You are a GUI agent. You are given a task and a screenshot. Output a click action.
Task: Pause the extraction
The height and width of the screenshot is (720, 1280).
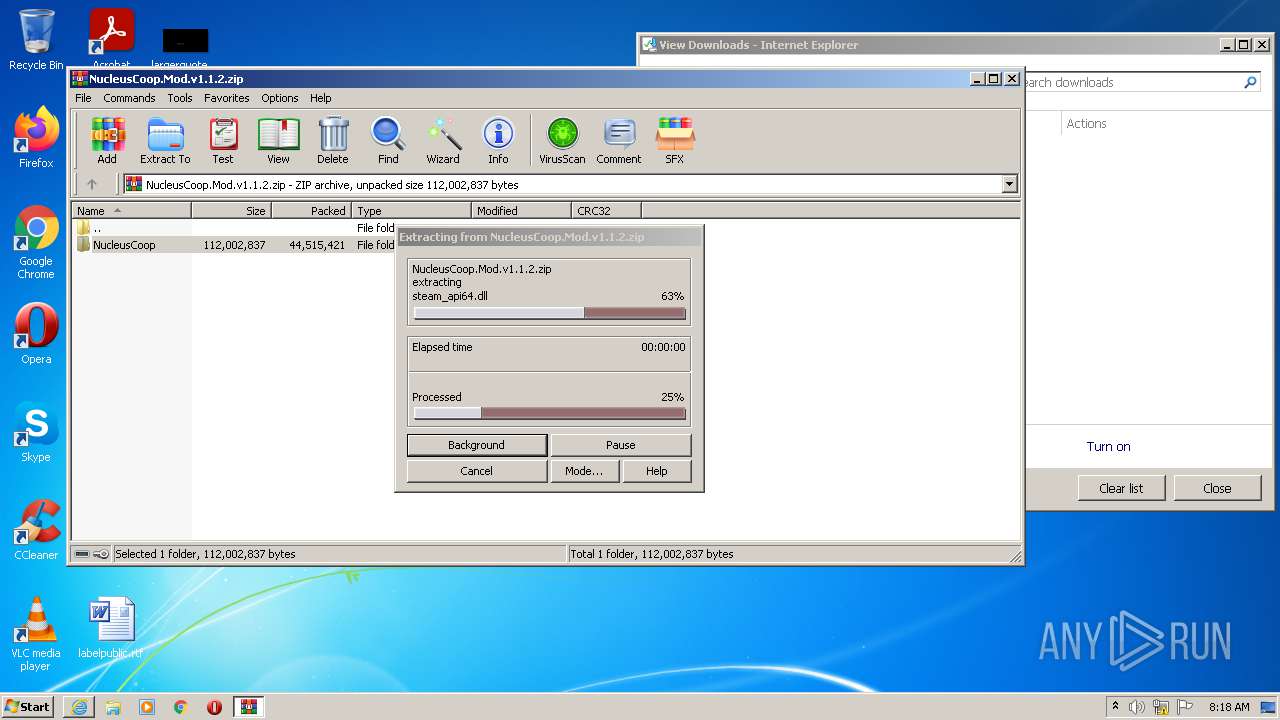tap(621, 445)
